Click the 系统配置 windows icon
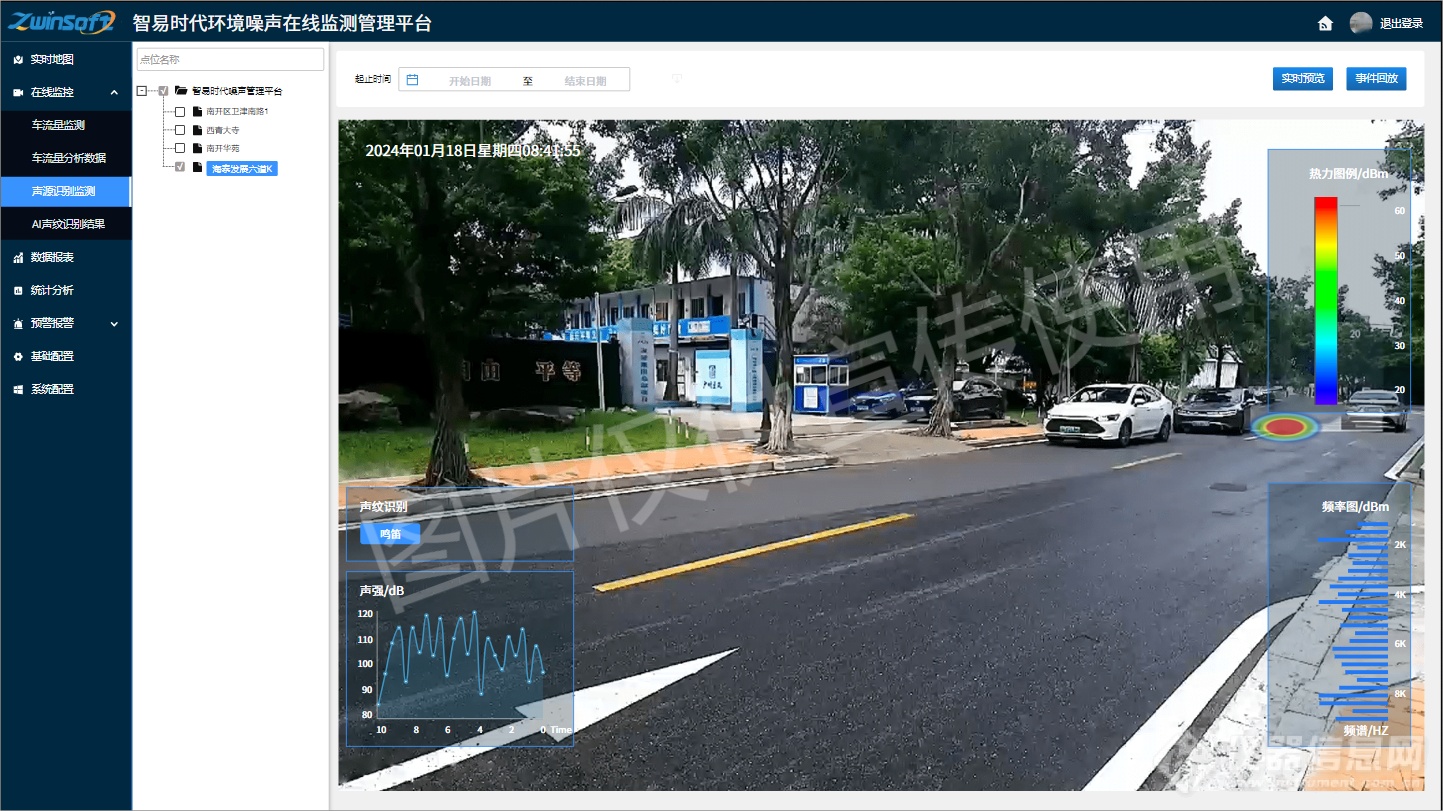This screenshot has height=811, width=1443. point(18,390)
